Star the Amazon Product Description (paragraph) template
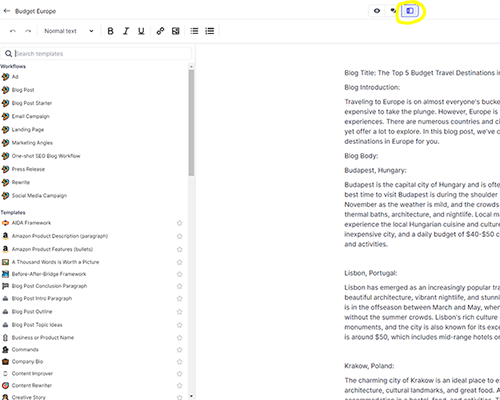 [x=180, y=236]
